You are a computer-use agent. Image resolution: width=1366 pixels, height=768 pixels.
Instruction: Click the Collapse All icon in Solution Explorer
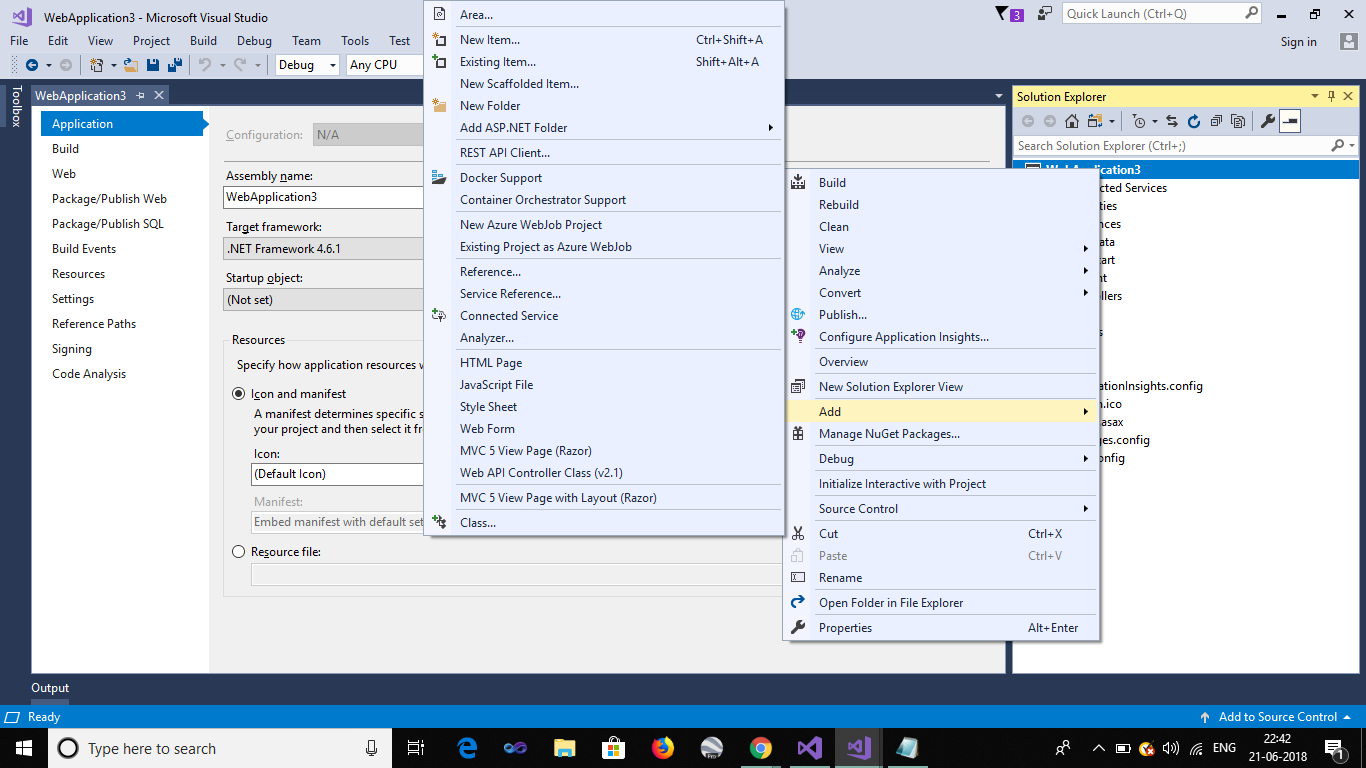(1216, 122)
